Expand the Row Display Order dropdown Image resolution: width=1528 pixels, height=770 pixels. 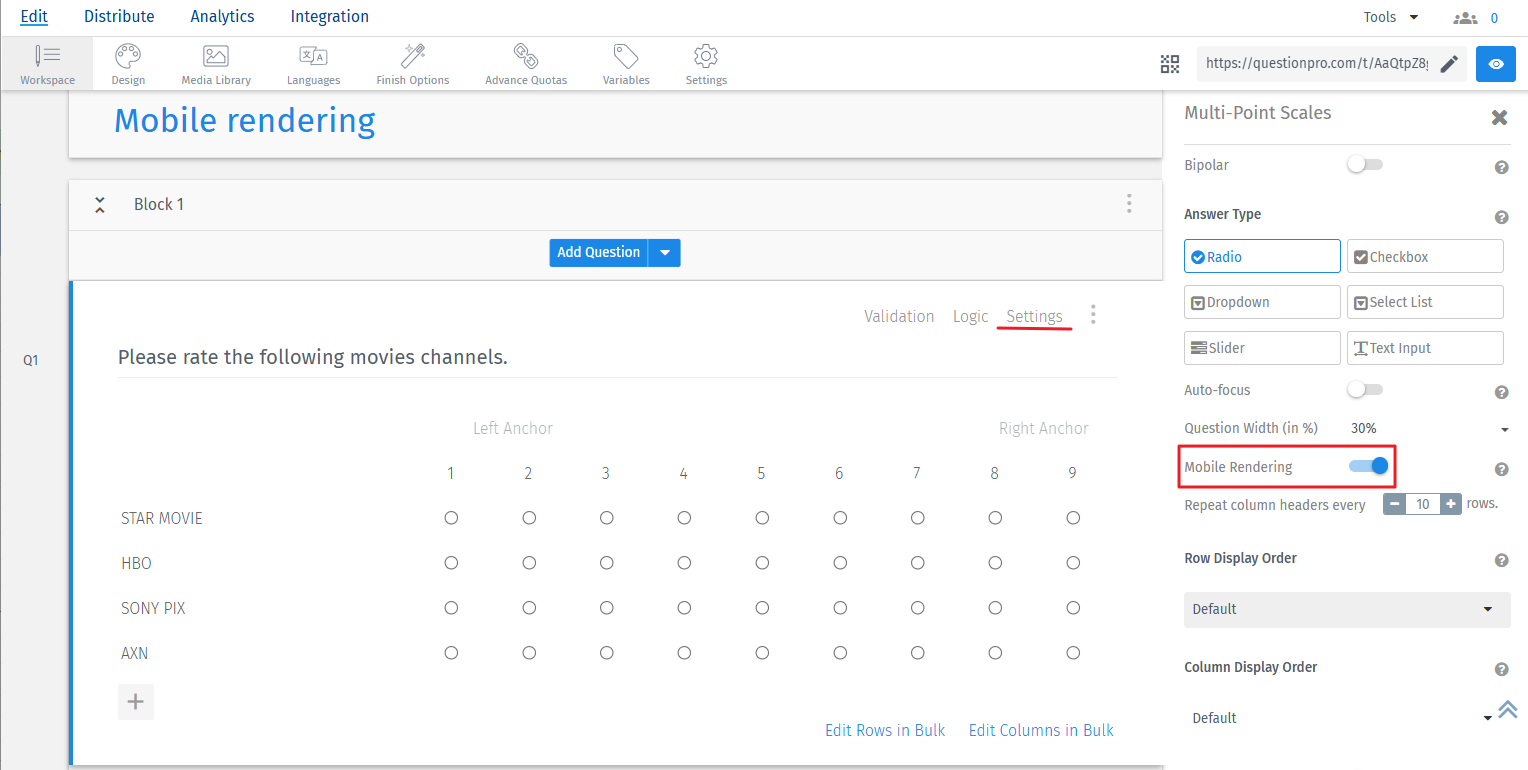pyautogui.click(x=1346, y=609)
